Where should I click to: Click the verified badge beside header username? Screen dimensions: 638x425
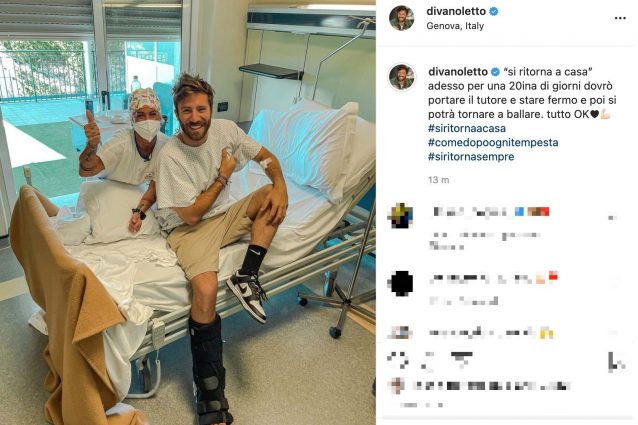[494, 11]
